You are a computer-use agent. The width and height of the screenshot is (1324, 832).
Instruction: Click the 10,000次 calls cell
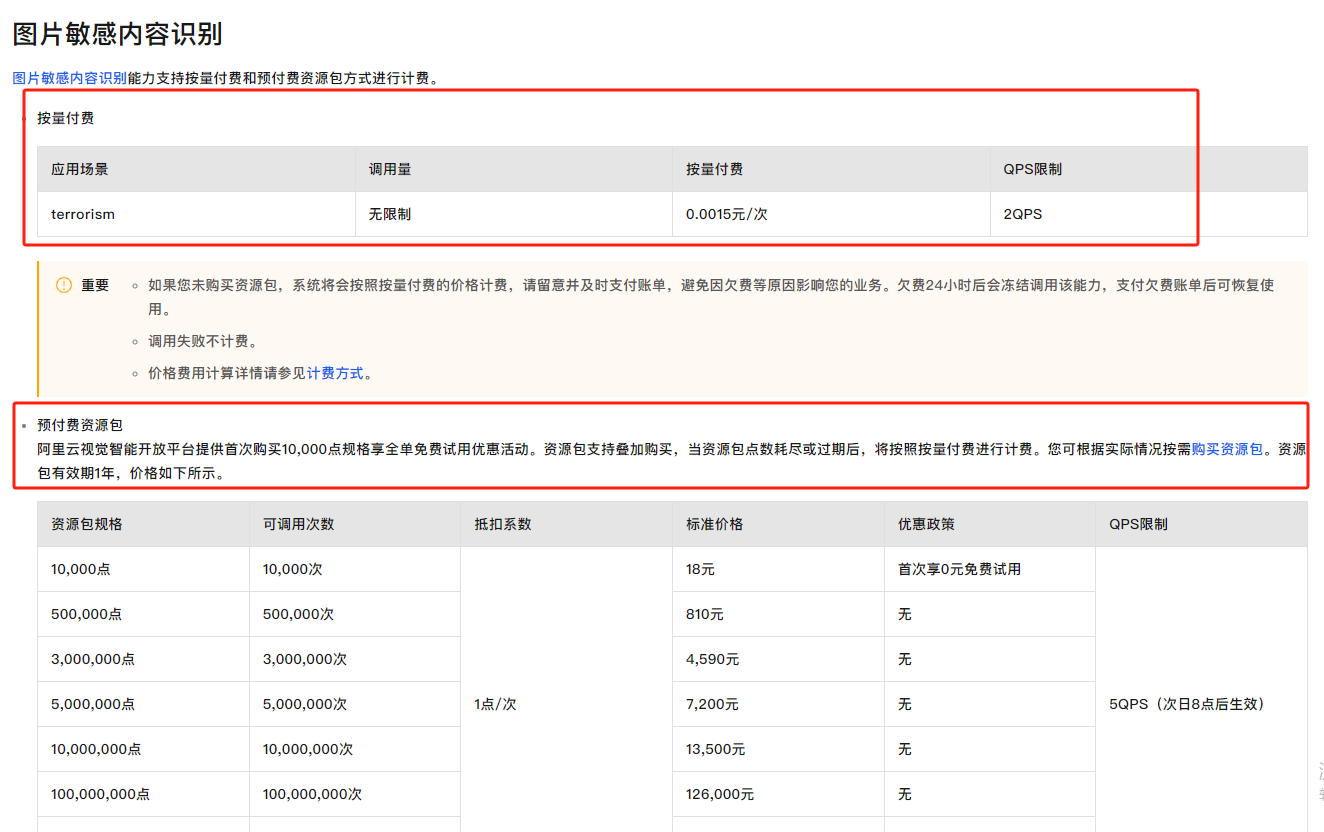point(355,569)
